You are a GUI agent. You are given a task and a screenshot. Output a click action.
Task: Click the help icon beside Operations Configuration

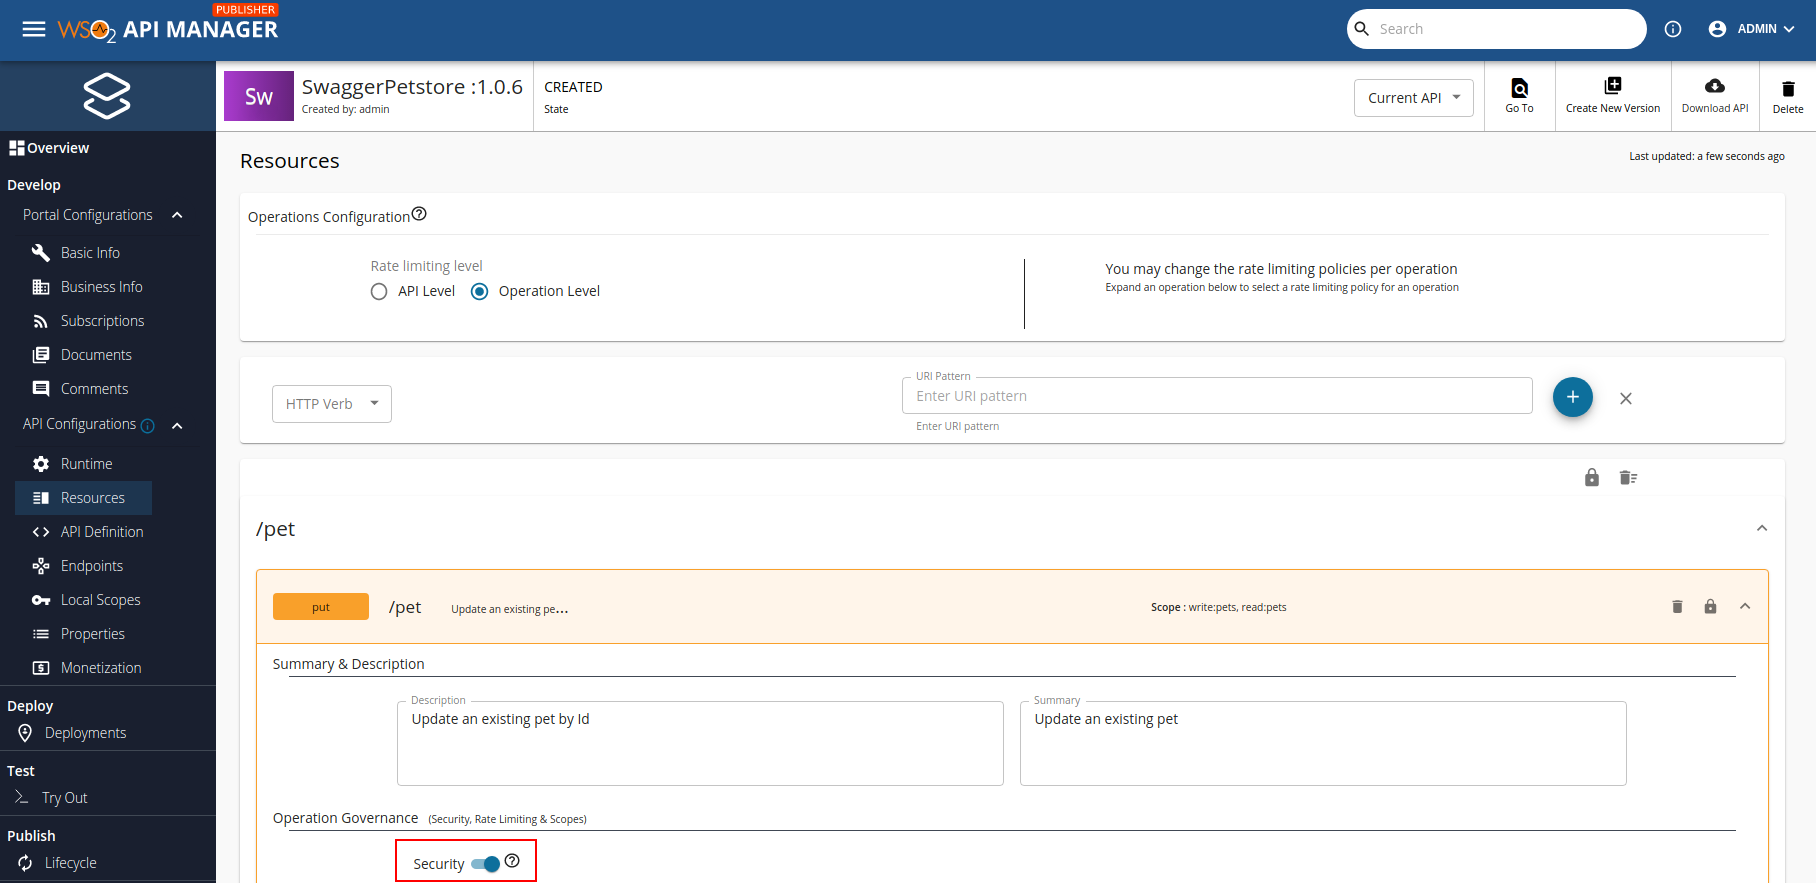[419, 214]
